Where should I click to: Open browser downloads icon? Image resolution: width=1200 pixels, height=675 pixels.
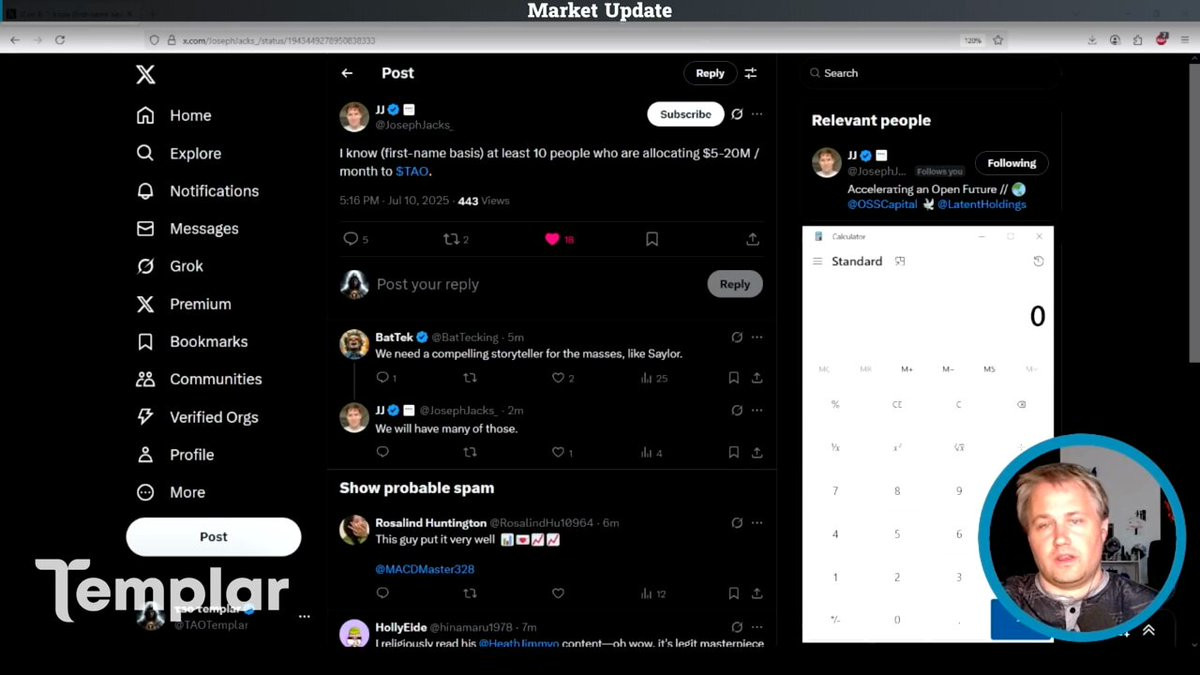click(1092, 40)
